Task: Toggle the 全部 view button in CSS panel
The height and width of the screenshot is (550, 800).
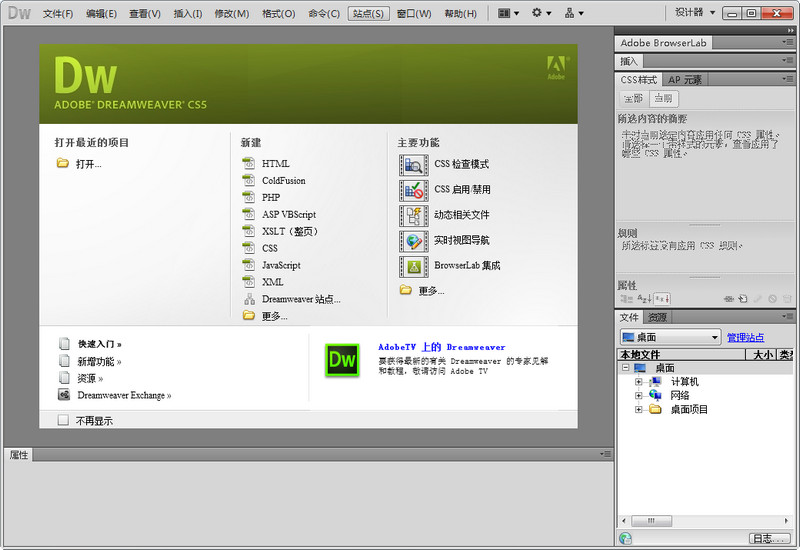Action: click(633, 98)
